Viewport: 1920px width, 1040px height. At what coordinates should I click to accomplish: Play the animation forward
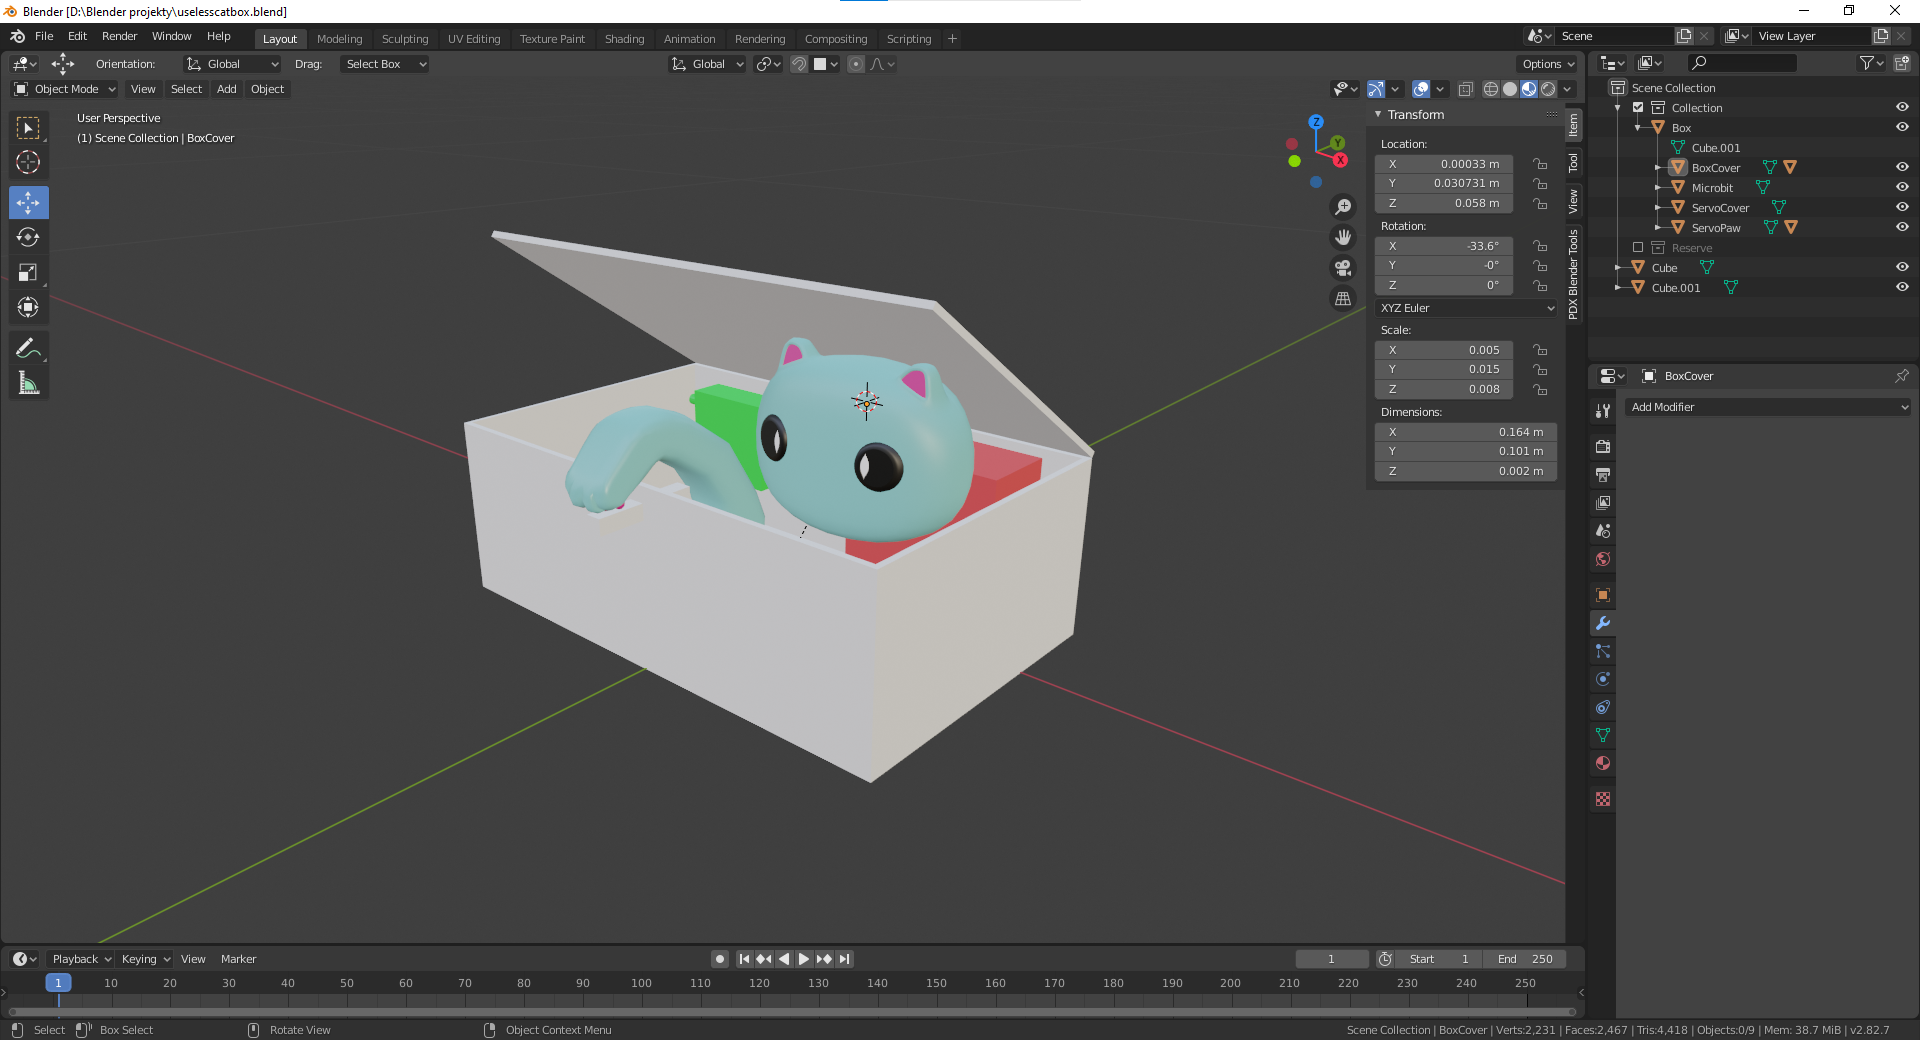[804, 959]
